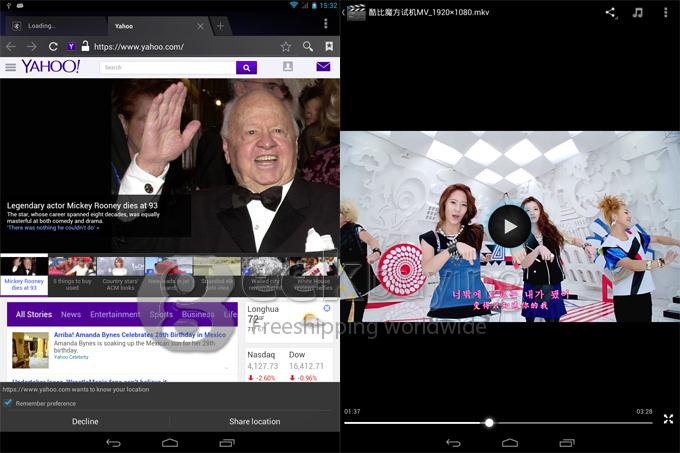This screenshot has width=680, height=453.
Task: Open the Entertainment stories tab
Action: [115, 314]
